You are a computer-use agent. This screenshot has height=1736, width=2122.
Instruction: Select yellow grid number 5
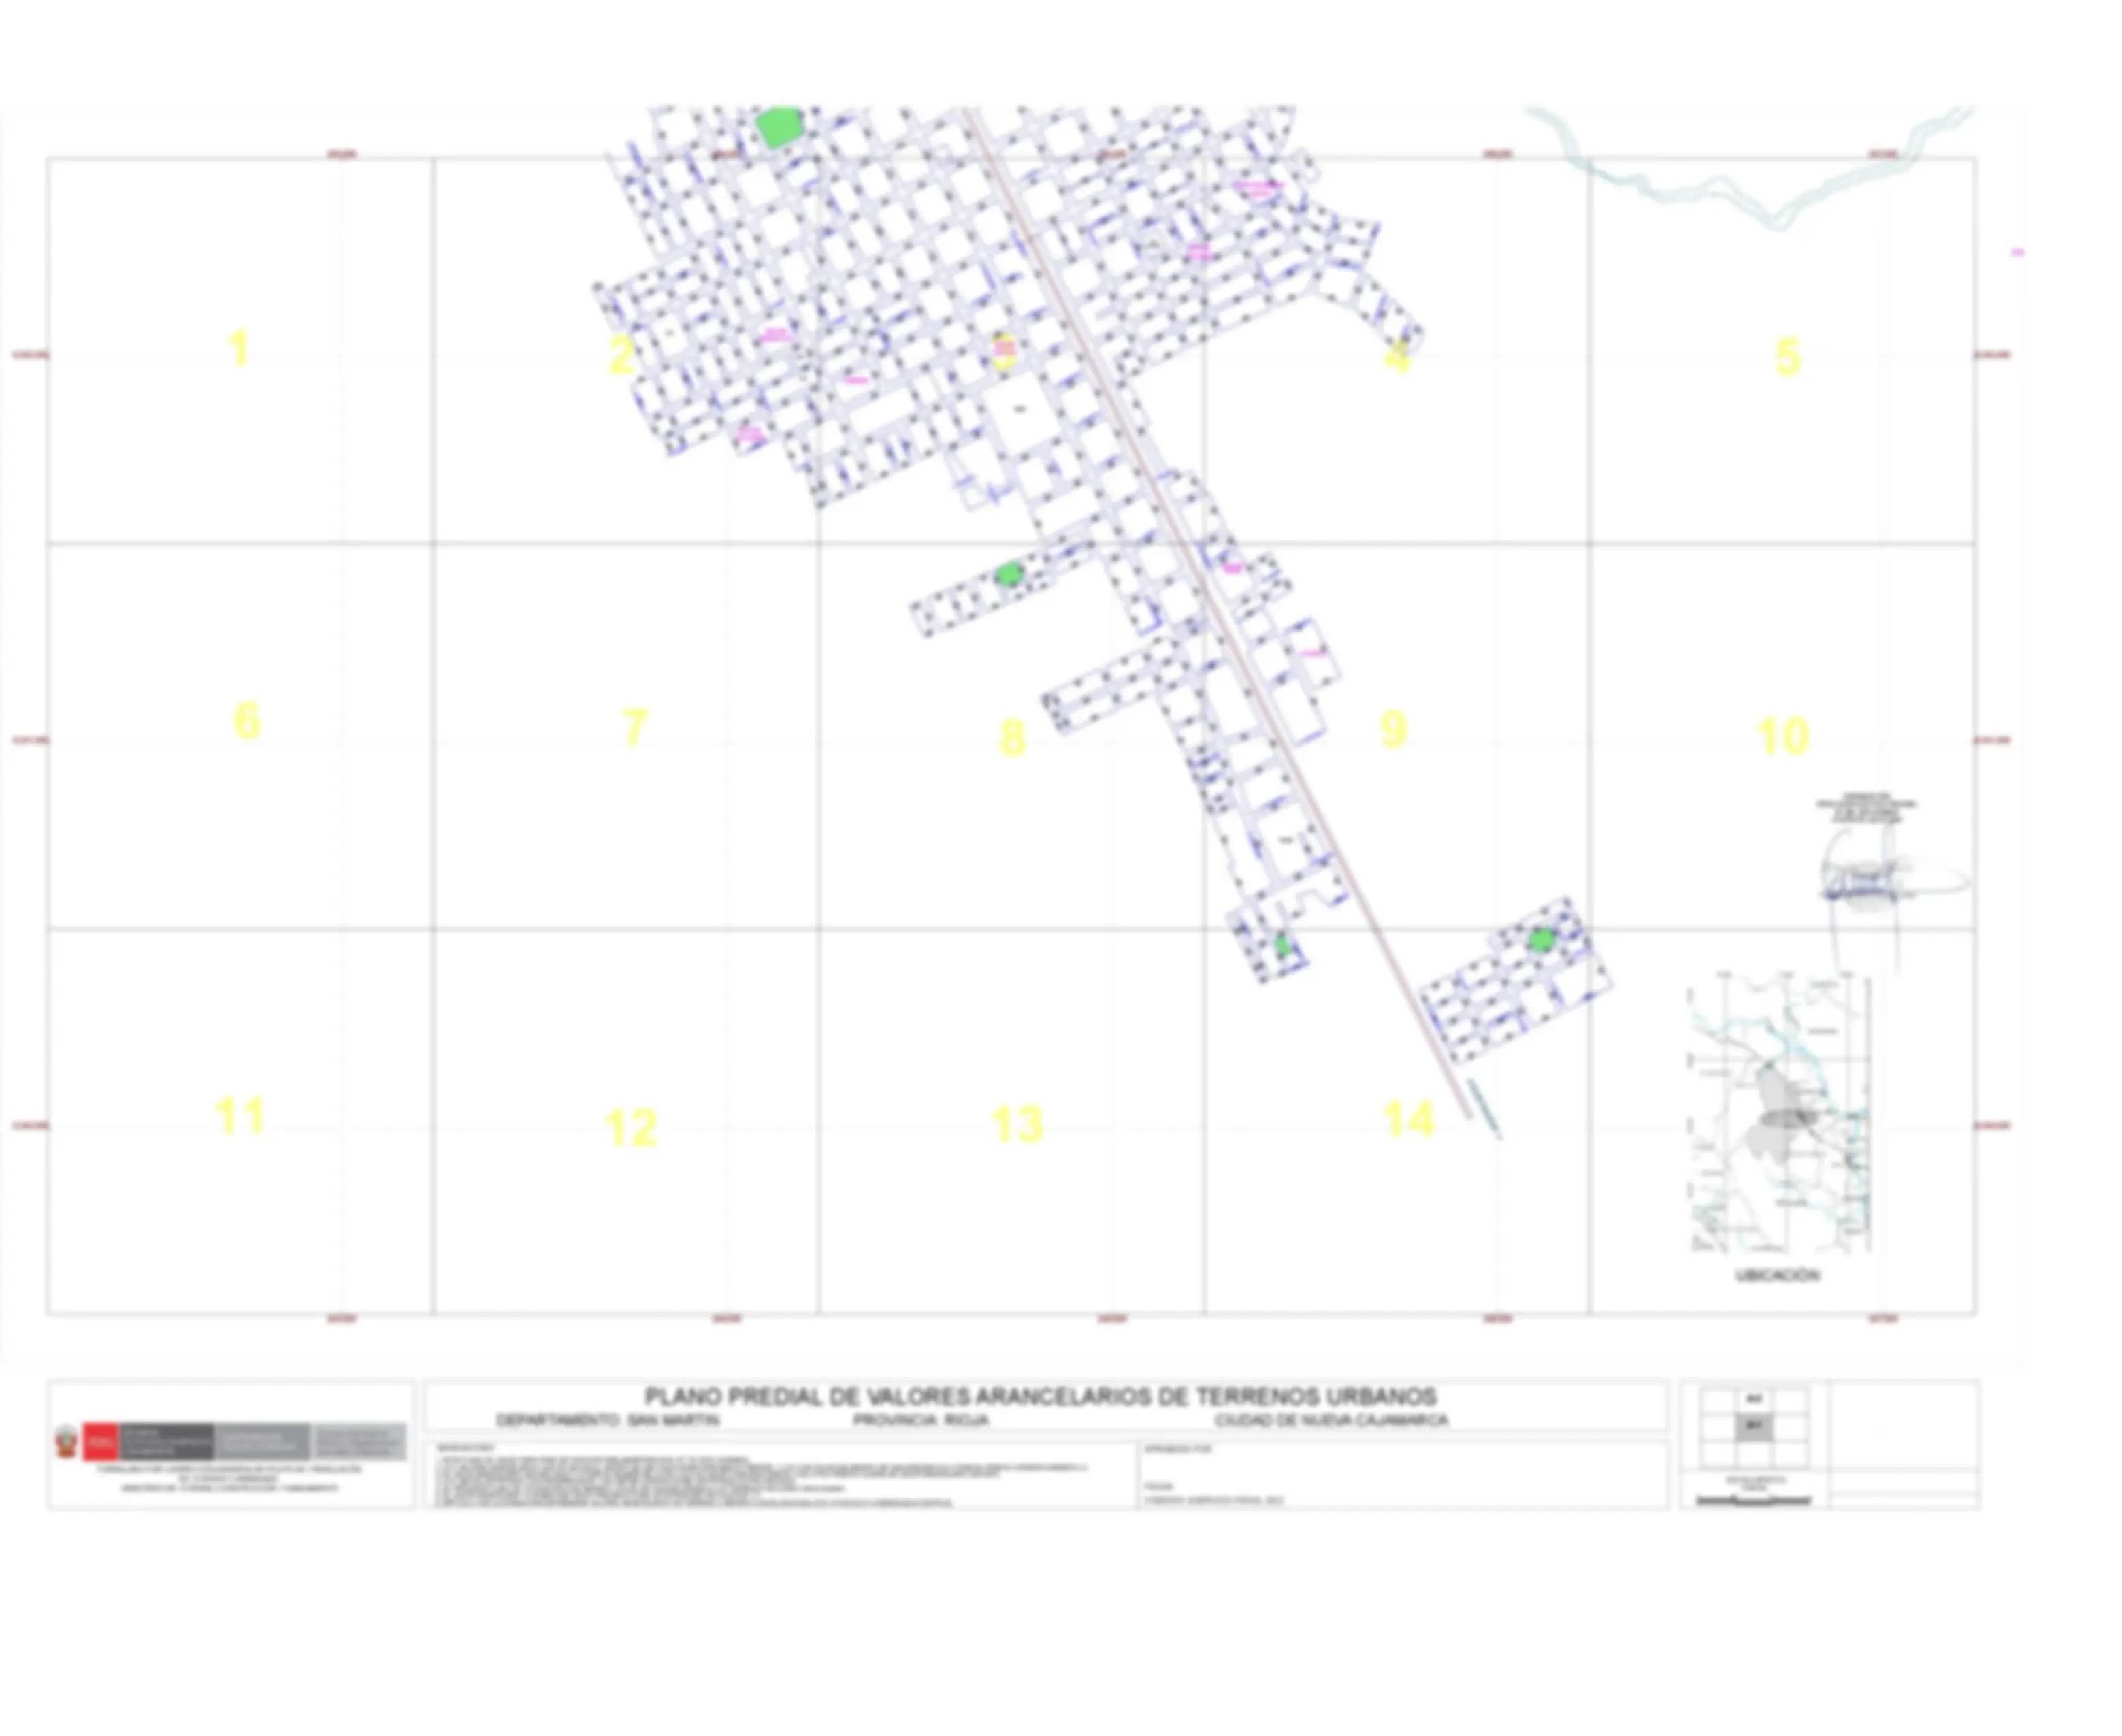point(1788,357)
